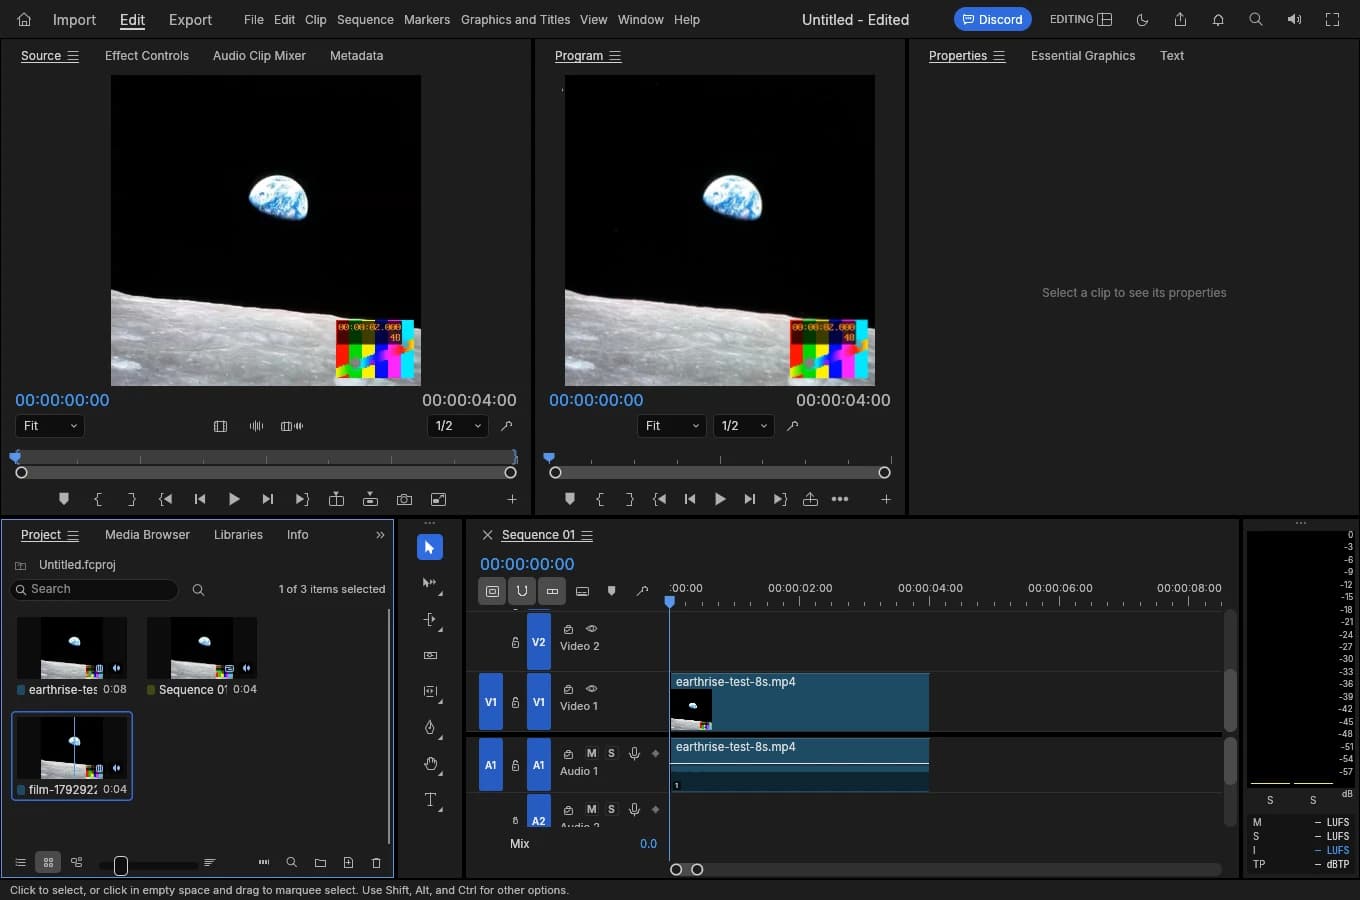Viewport: 1360px width, 900px height.
Task: Toggle dark mode moon icon
Action: 1142,19
